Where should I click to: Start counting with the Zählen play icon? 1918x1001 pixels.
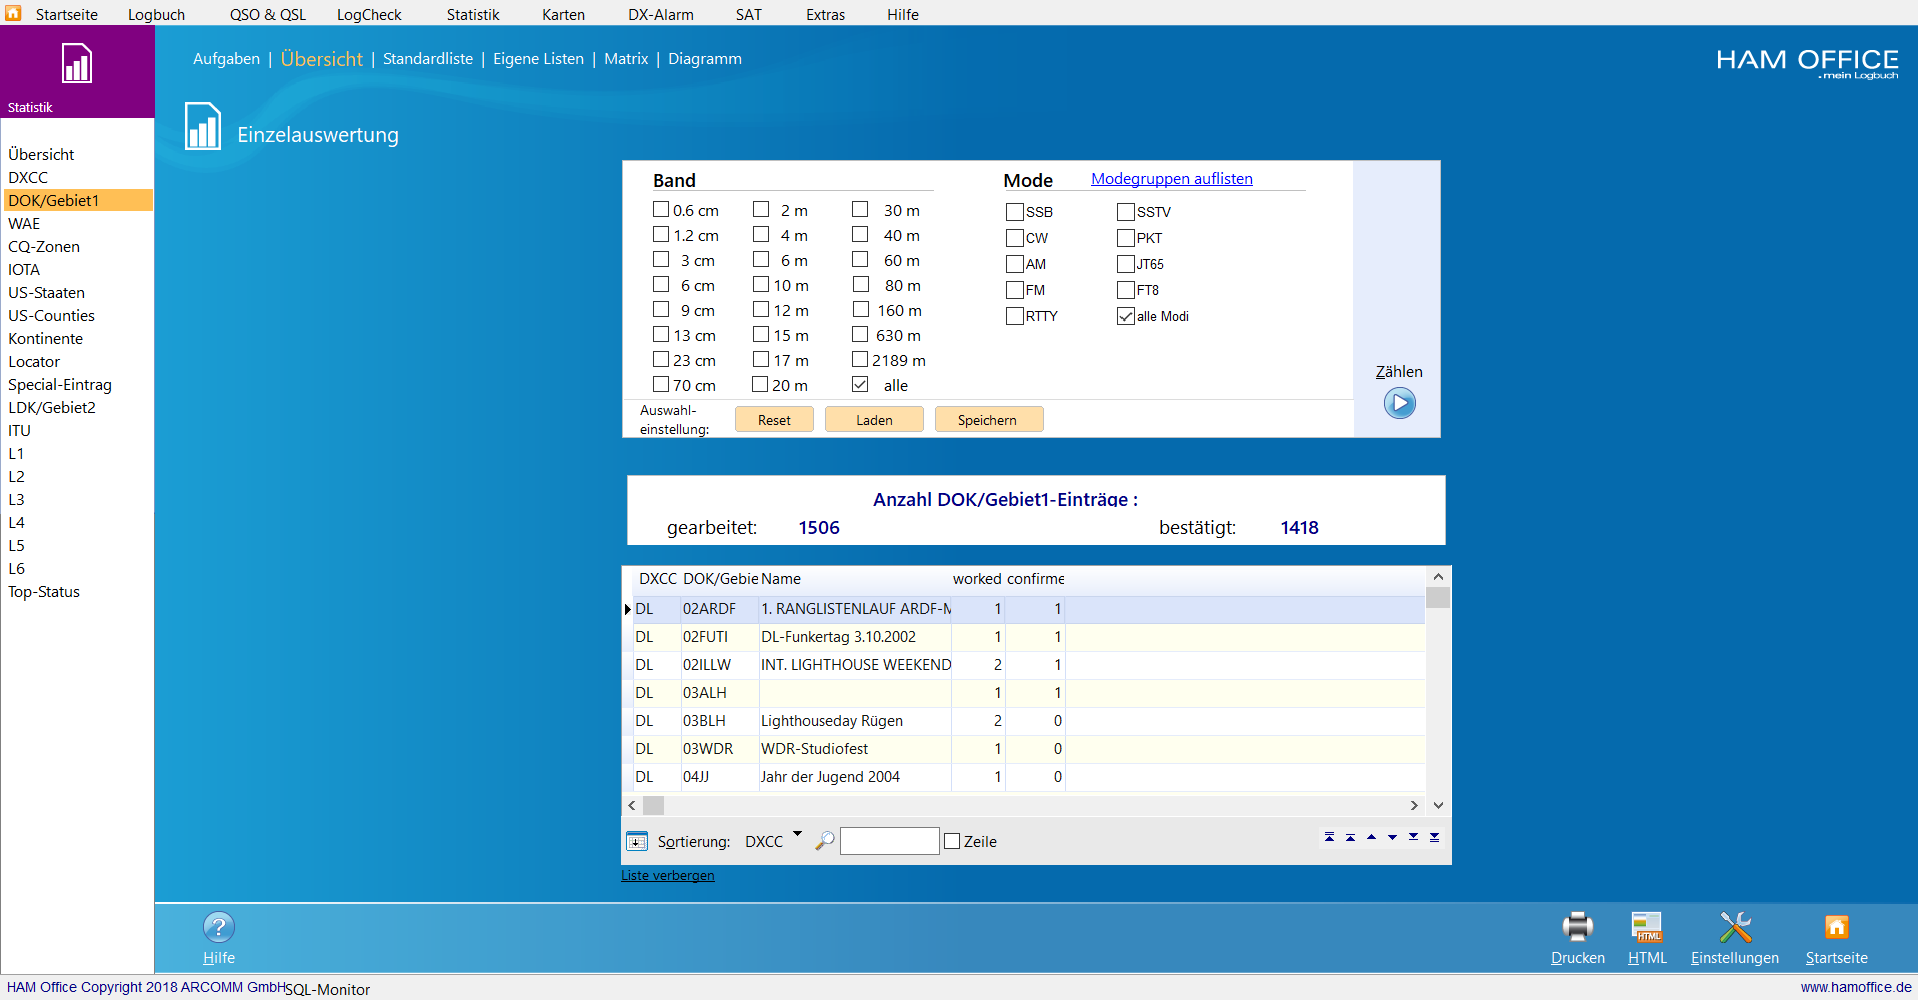1399,404
